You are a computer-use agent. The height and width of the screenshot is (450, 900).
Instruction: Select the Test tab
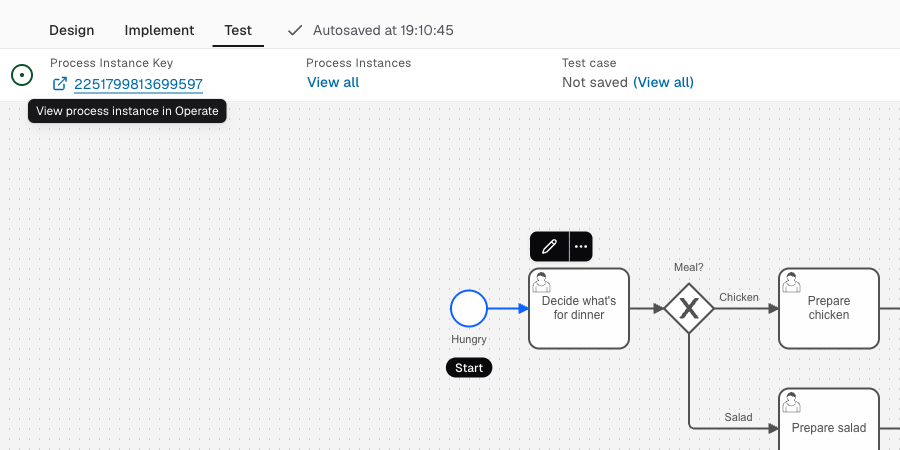(238, 30)
